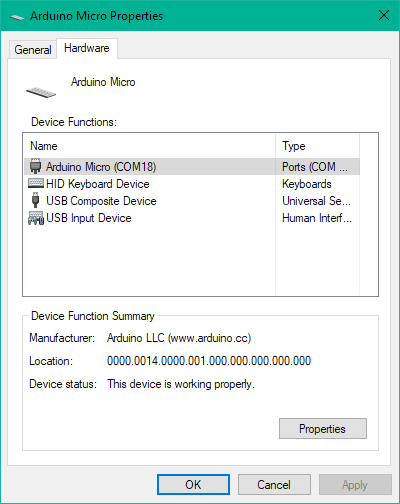
Task: Click the Keyboards type cell
Action: (307, 184)
